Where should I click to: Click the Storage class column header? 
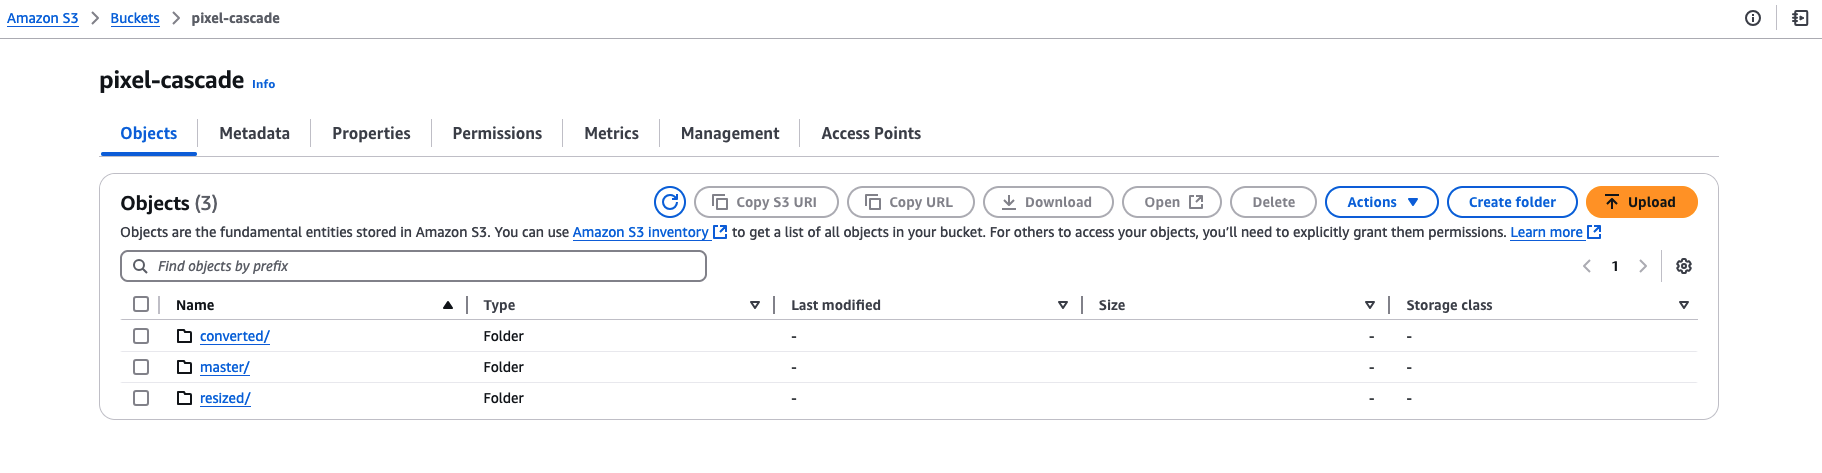point(1449,305)
